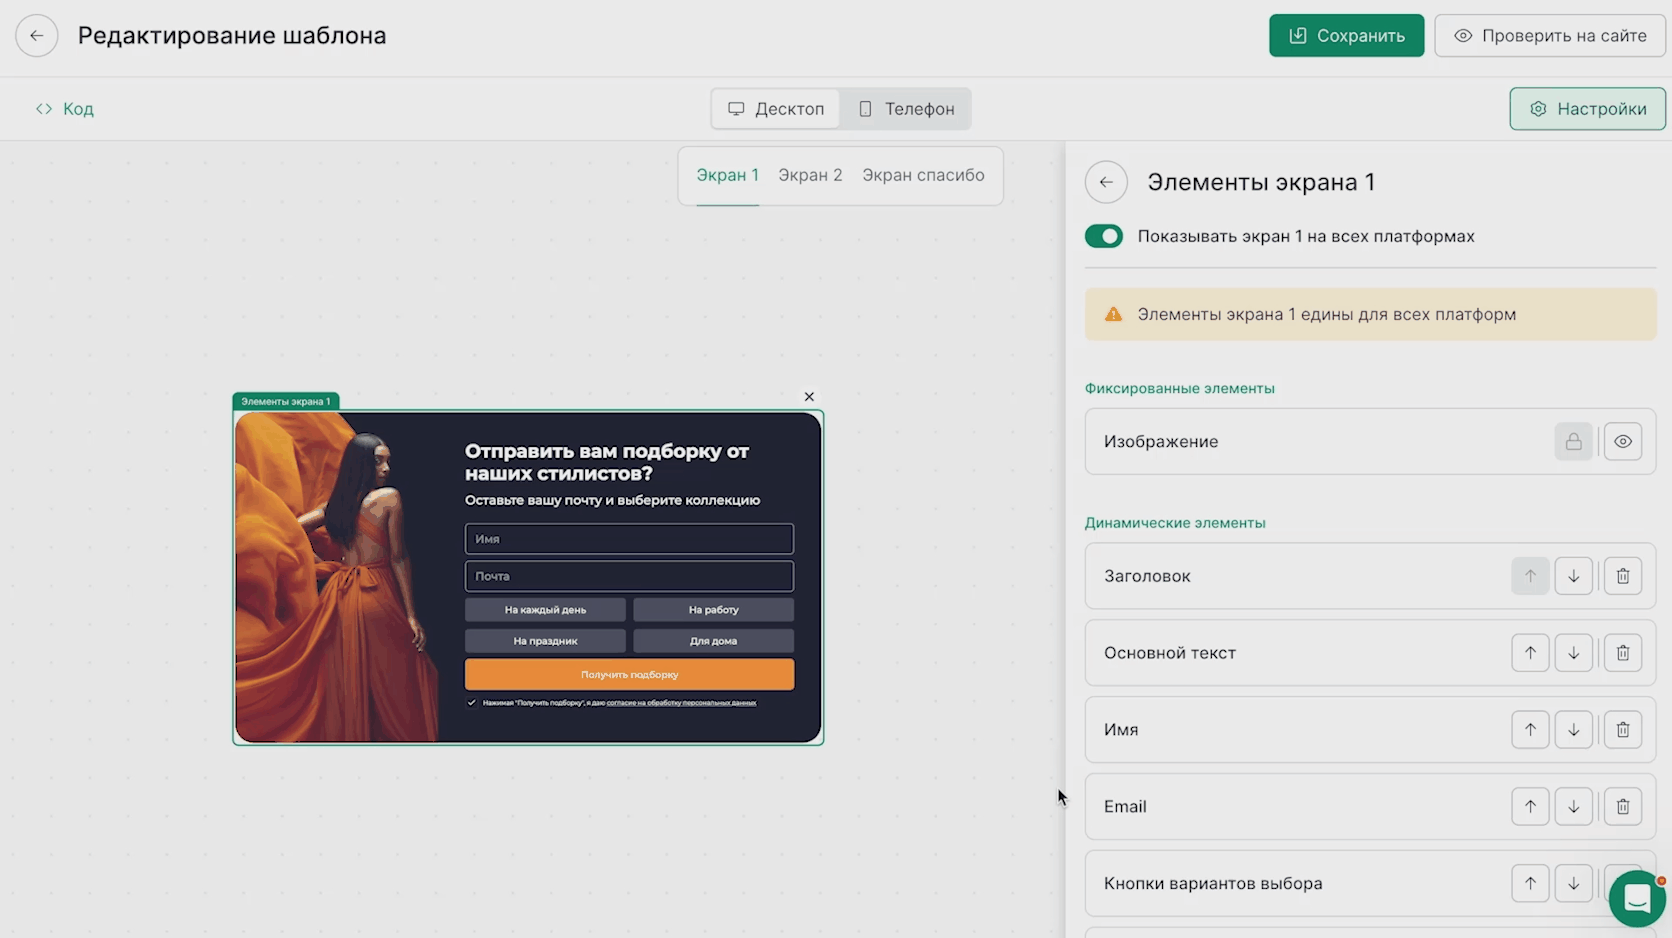Select the Изображение element row
The width and height of the screenshot is (1672, 938).
pyautogui.click(x=1370, y=441)
